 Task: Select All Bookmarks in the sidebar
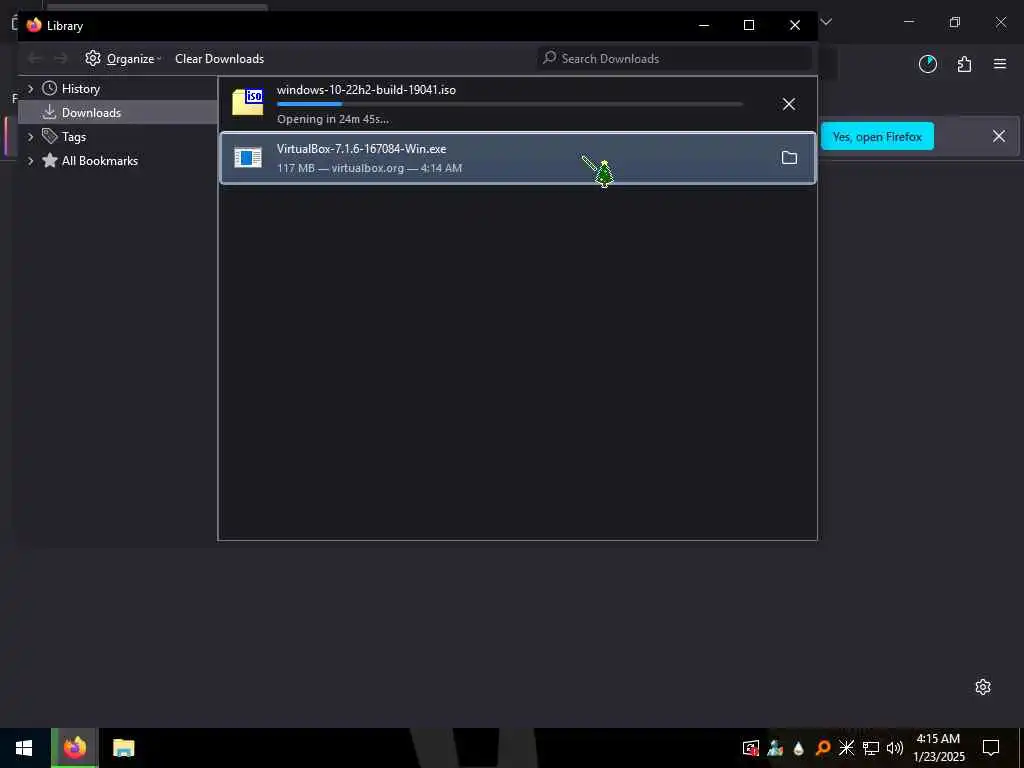pos(99,161)
